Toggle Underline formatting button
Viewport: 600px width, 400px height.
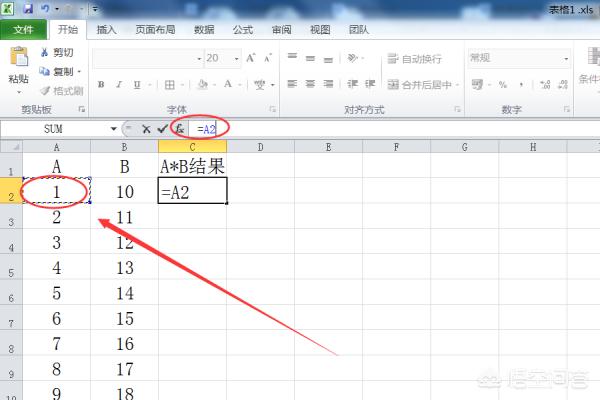tap(134, 85)
